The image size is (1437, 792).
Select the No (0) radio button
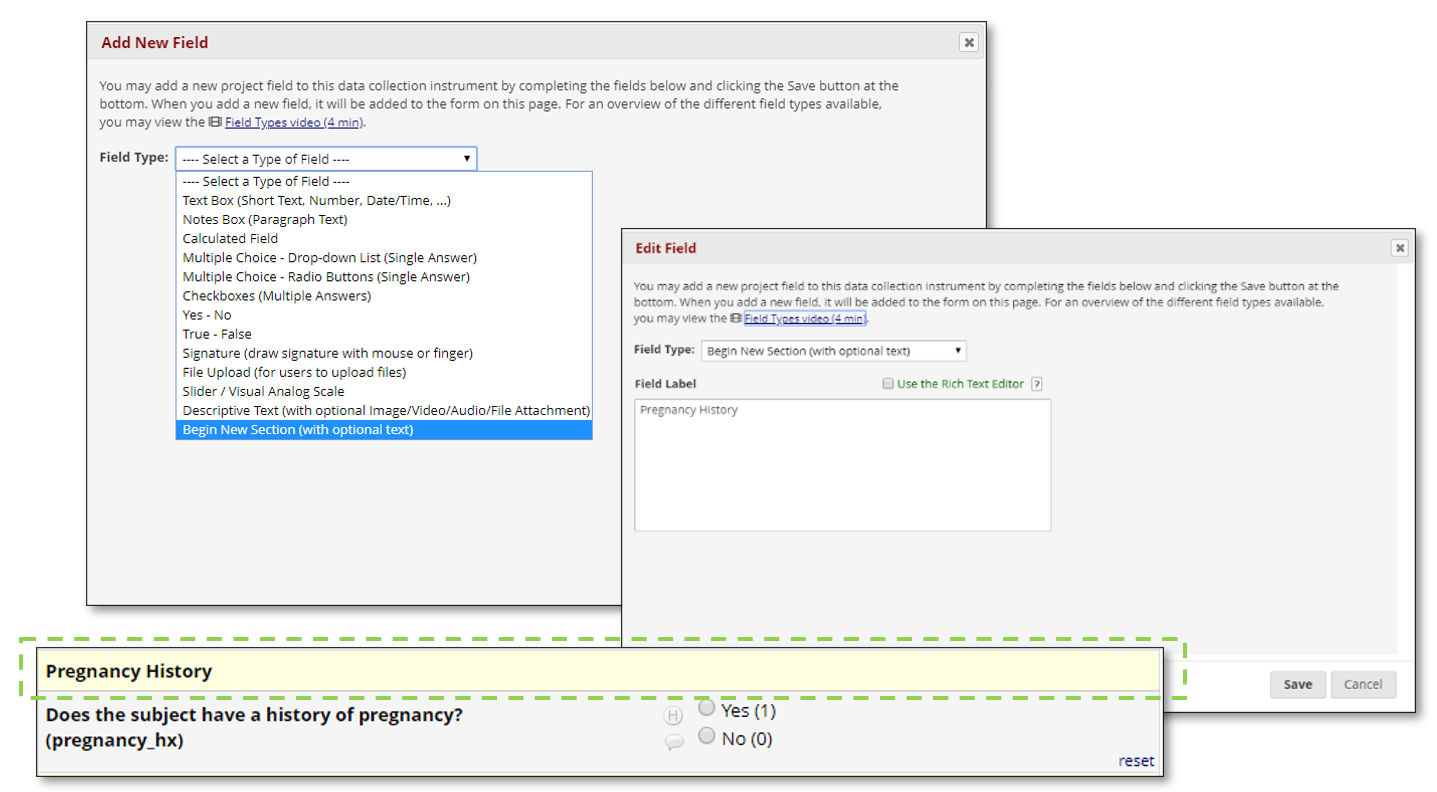point(707,737)
